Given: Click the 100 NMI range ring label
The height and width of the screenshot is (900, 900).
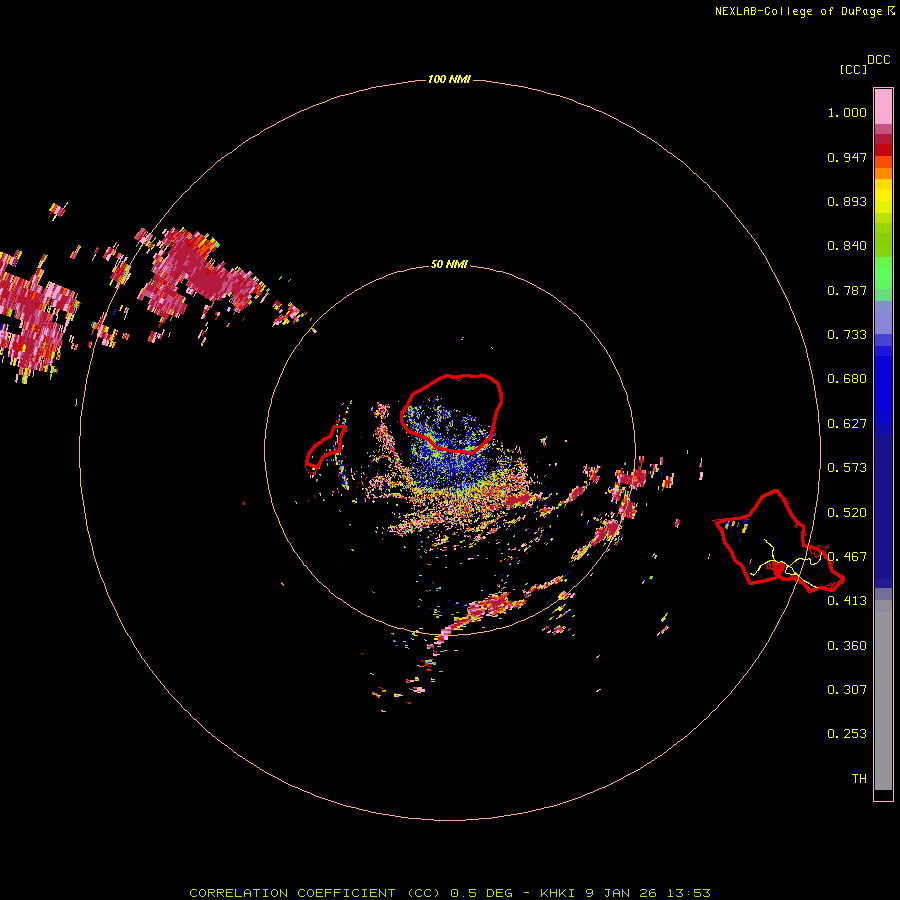Looking at the screenshot, I should pyautogui.click(x=449, y=79).
